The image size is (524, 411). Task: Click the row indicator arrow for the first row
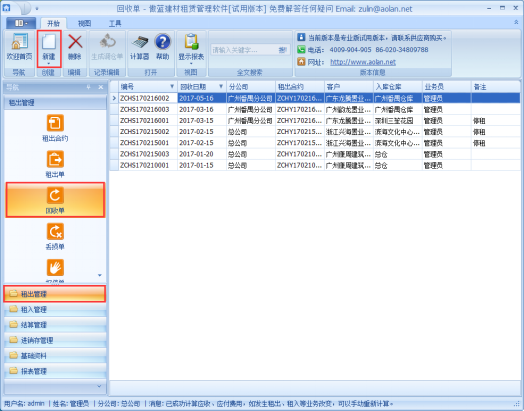pyautogui.click(x=114, y=98)
